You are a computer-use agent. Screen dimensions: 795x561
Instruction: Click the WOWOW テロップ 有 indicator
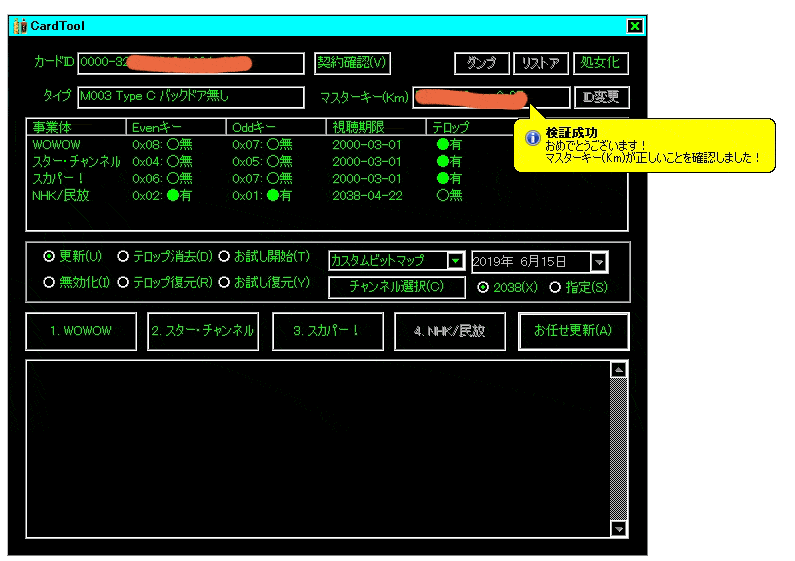click(449, 145)
